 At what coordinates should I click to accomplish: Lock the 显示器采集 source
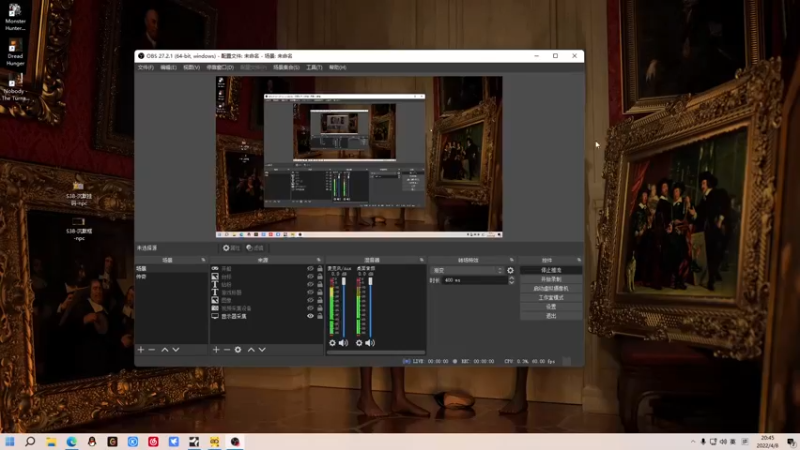(x=320, y=316)
